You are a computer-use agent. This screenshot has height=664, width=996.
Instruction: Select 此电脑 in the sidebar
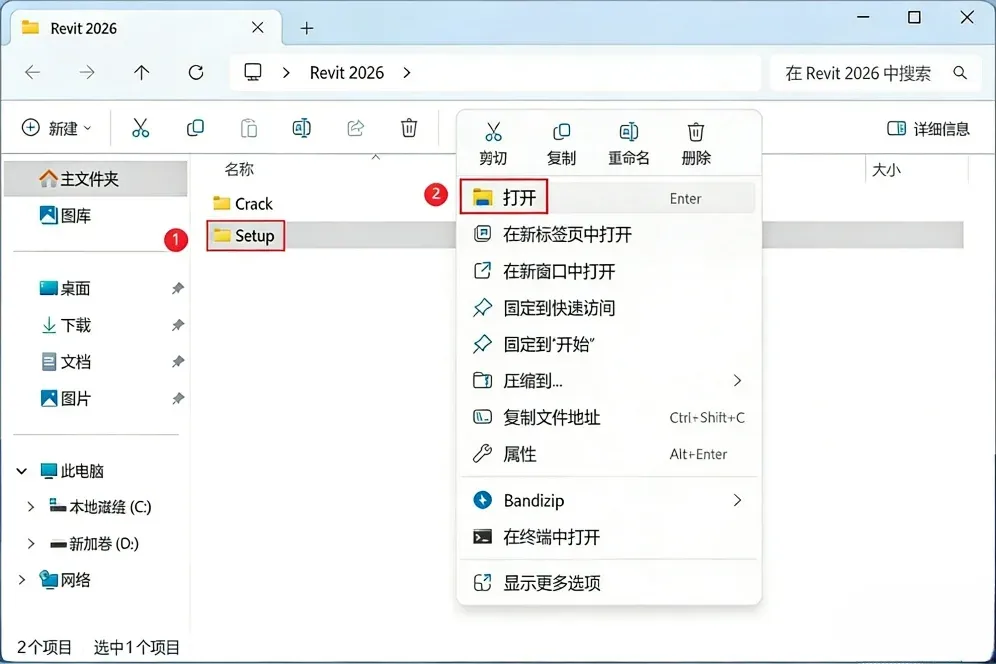point(72,471)
